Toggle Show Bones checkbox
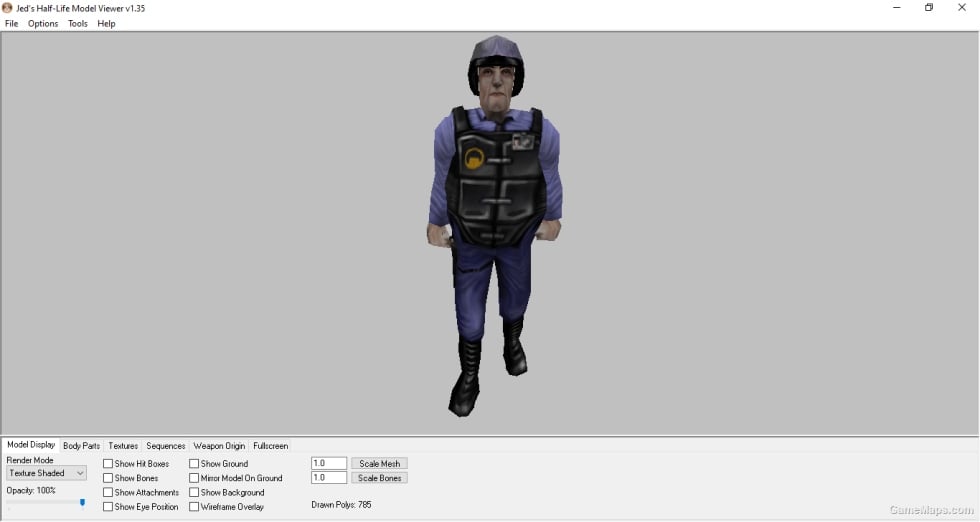This screenshot has width=980, height=522. point(108,478)
